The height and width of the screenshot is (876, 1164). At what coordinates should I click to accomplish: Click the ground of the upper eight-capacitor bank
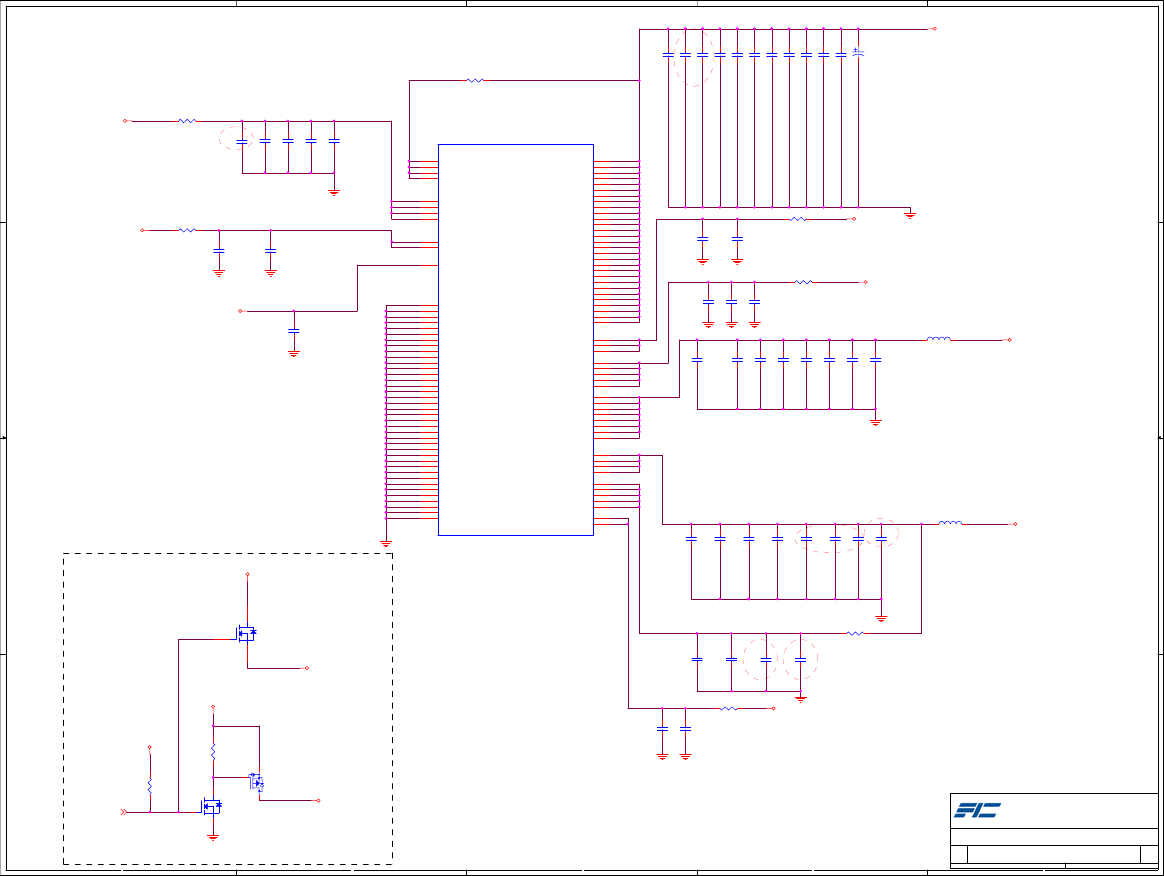876,422
